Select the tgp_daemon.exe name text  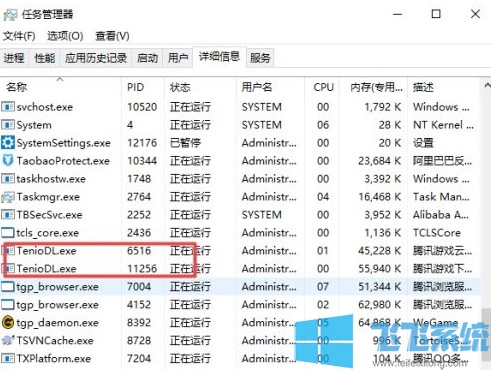[58, 323]
